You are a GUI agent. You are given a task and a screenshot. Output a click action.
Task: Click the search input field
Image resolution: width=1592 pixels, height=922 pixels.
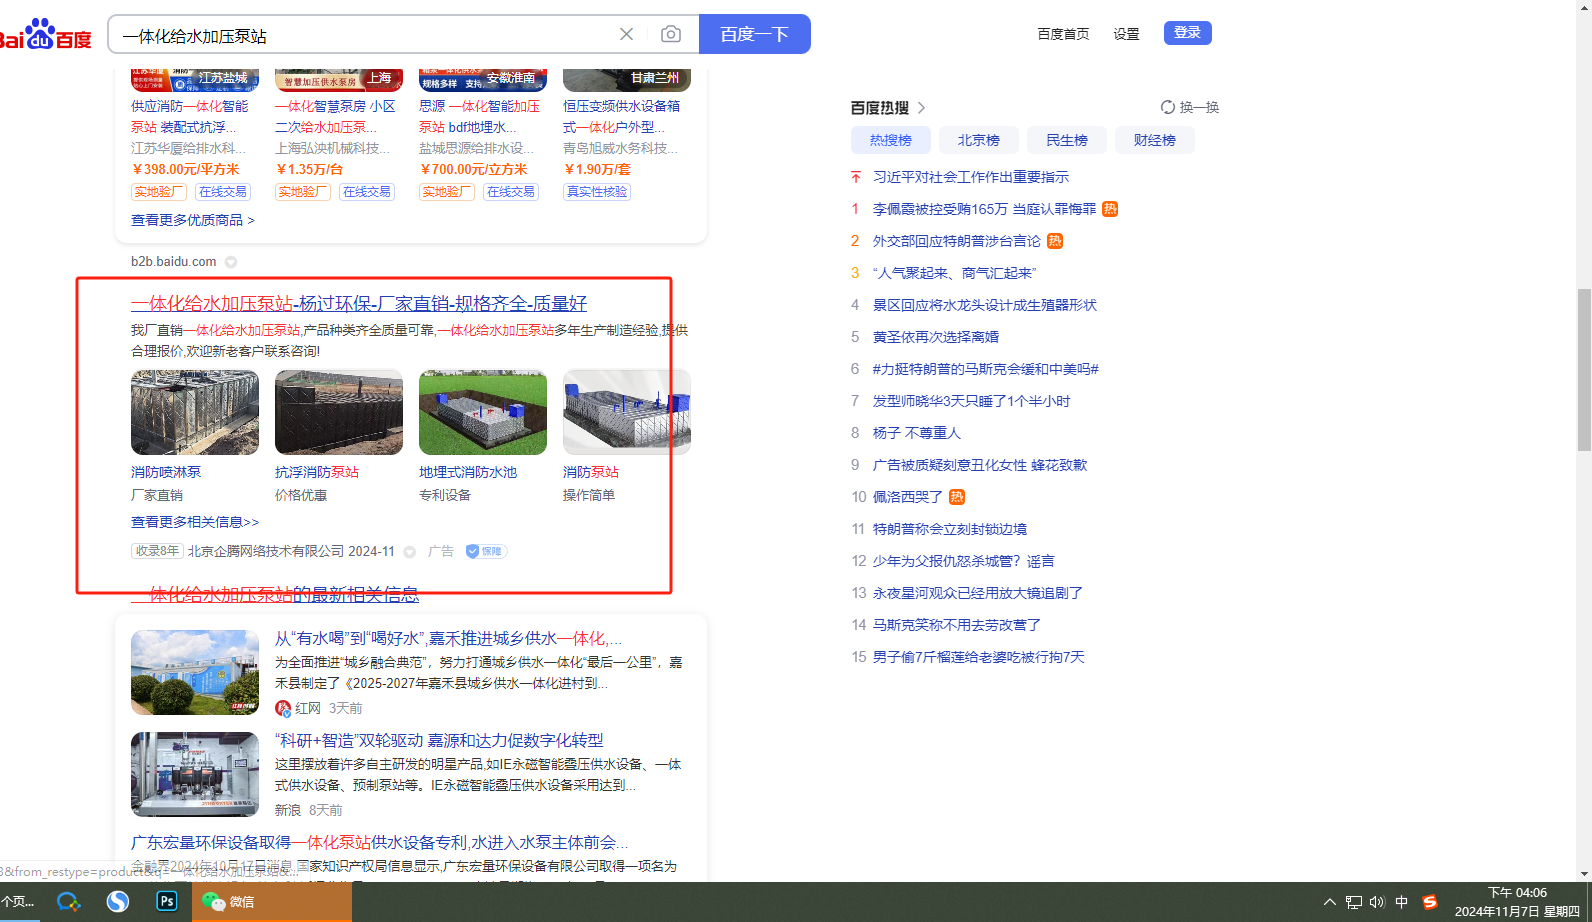pyautogui.click(x=365, y=35)
